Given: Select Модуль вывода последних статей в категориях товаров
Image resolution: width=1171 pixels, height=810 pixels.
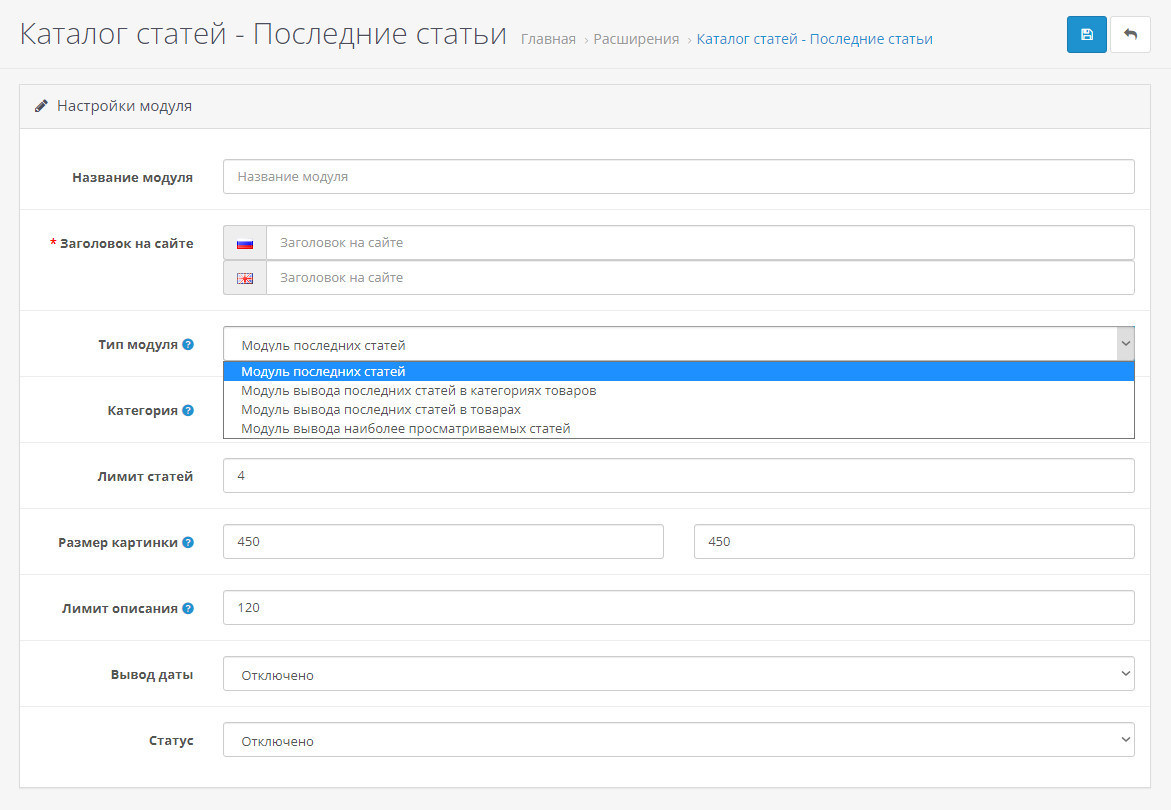Looking at the screenshot, I should pyautogui.click(x=679, y=390).
